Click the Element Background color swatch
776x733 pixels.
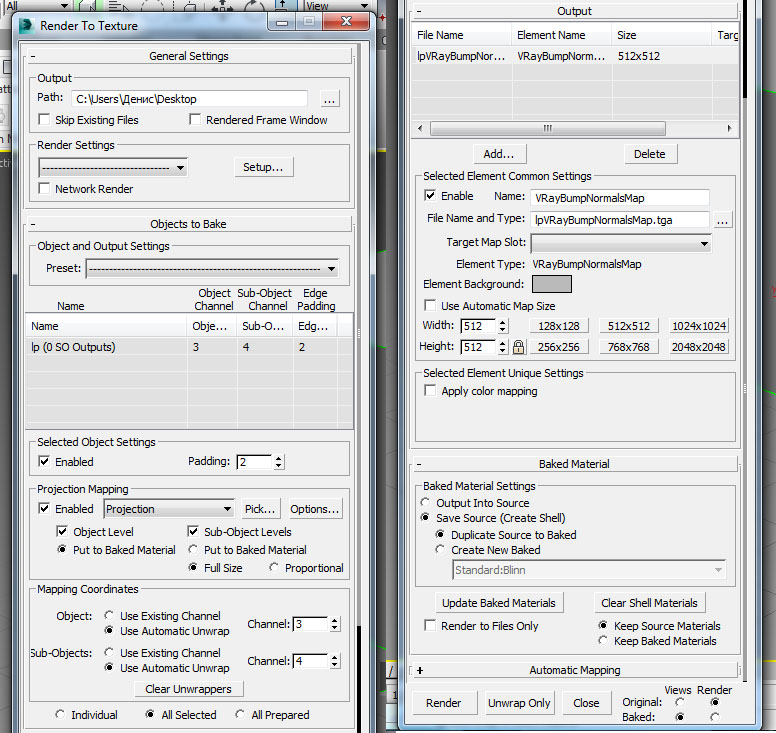coord(552,284)
